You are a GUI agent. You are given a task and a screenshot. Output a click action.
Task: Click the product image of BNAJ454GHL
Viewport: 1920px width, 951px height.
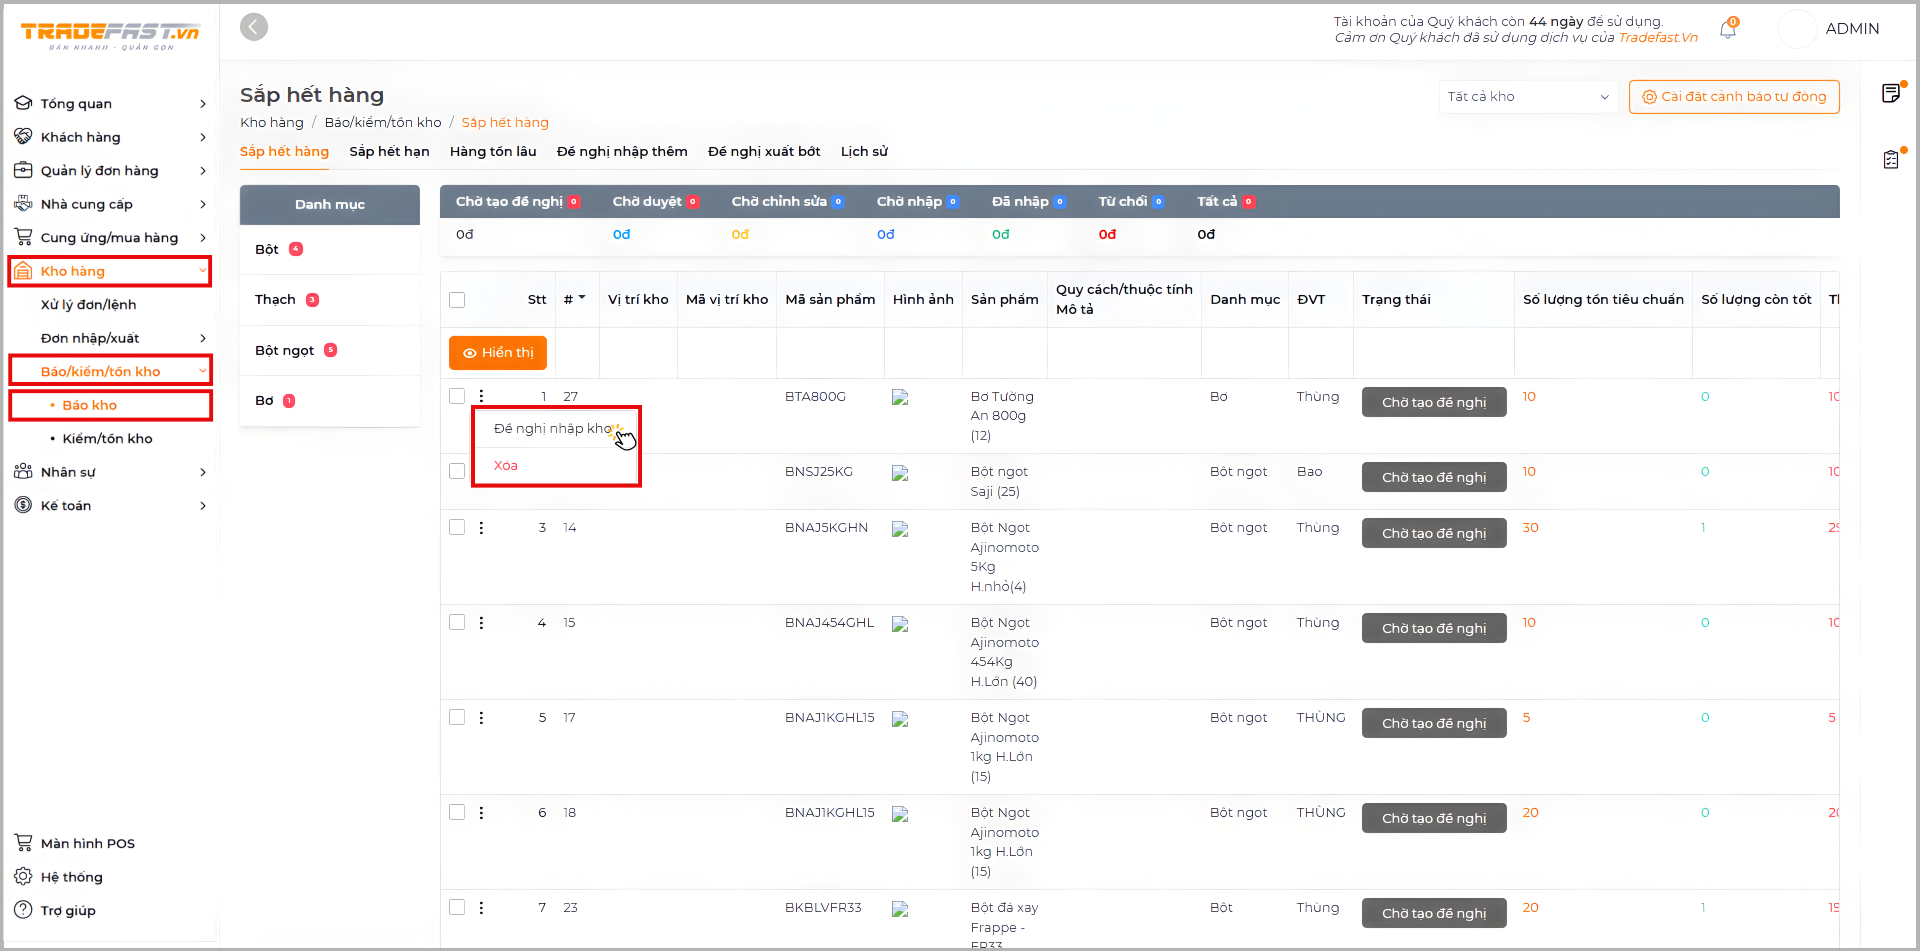[x=900, y=624]
